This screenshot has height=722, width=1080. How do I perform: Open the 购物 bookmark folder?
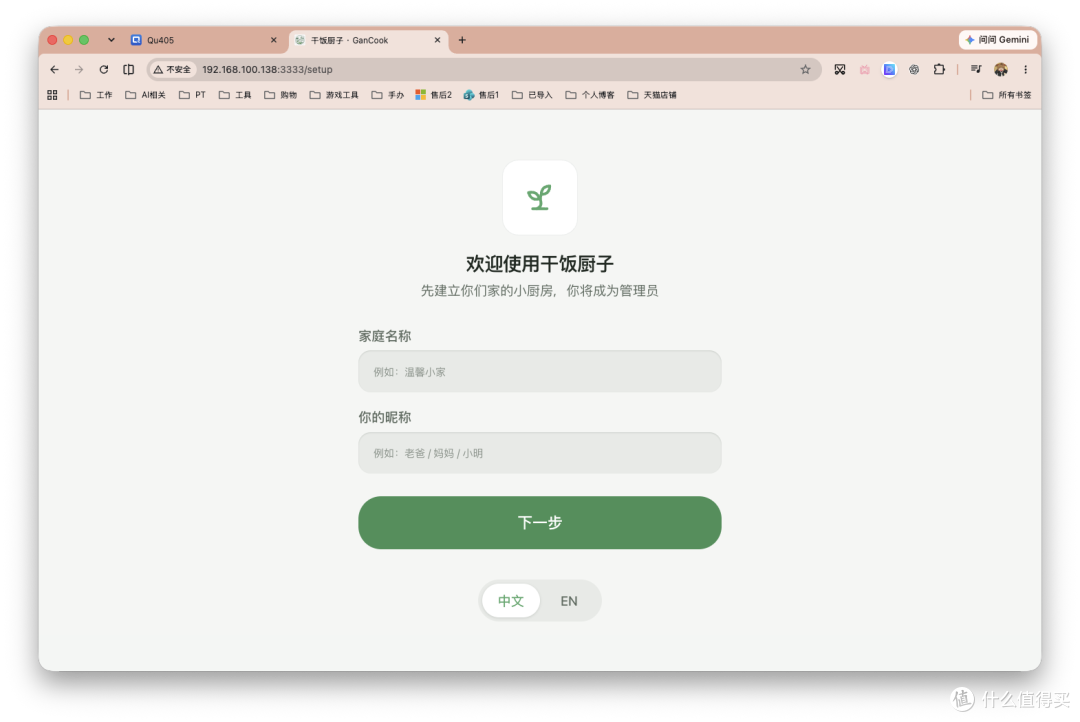(x=280, y=95)
